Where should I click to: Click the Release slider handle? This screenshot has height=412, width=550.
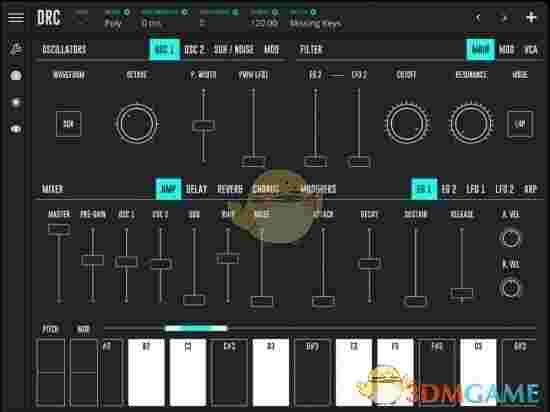tap(462, 292)
